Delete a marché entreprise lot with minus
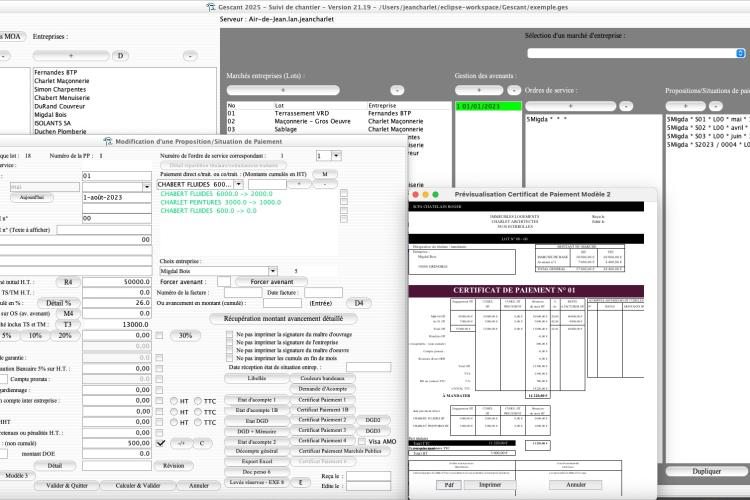The height and width of the screenshot is (500, 750). [397, 90]
